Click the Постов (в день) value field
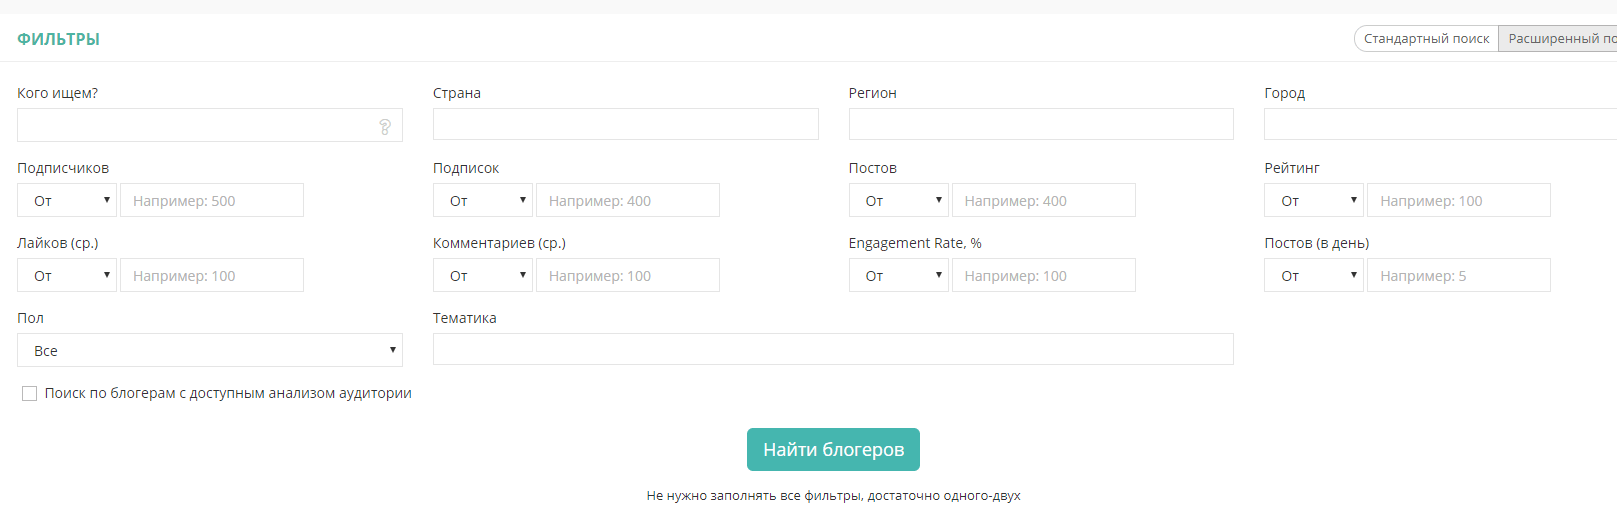This screenshot has height=523, width=1617. [x=1459, y=275]
